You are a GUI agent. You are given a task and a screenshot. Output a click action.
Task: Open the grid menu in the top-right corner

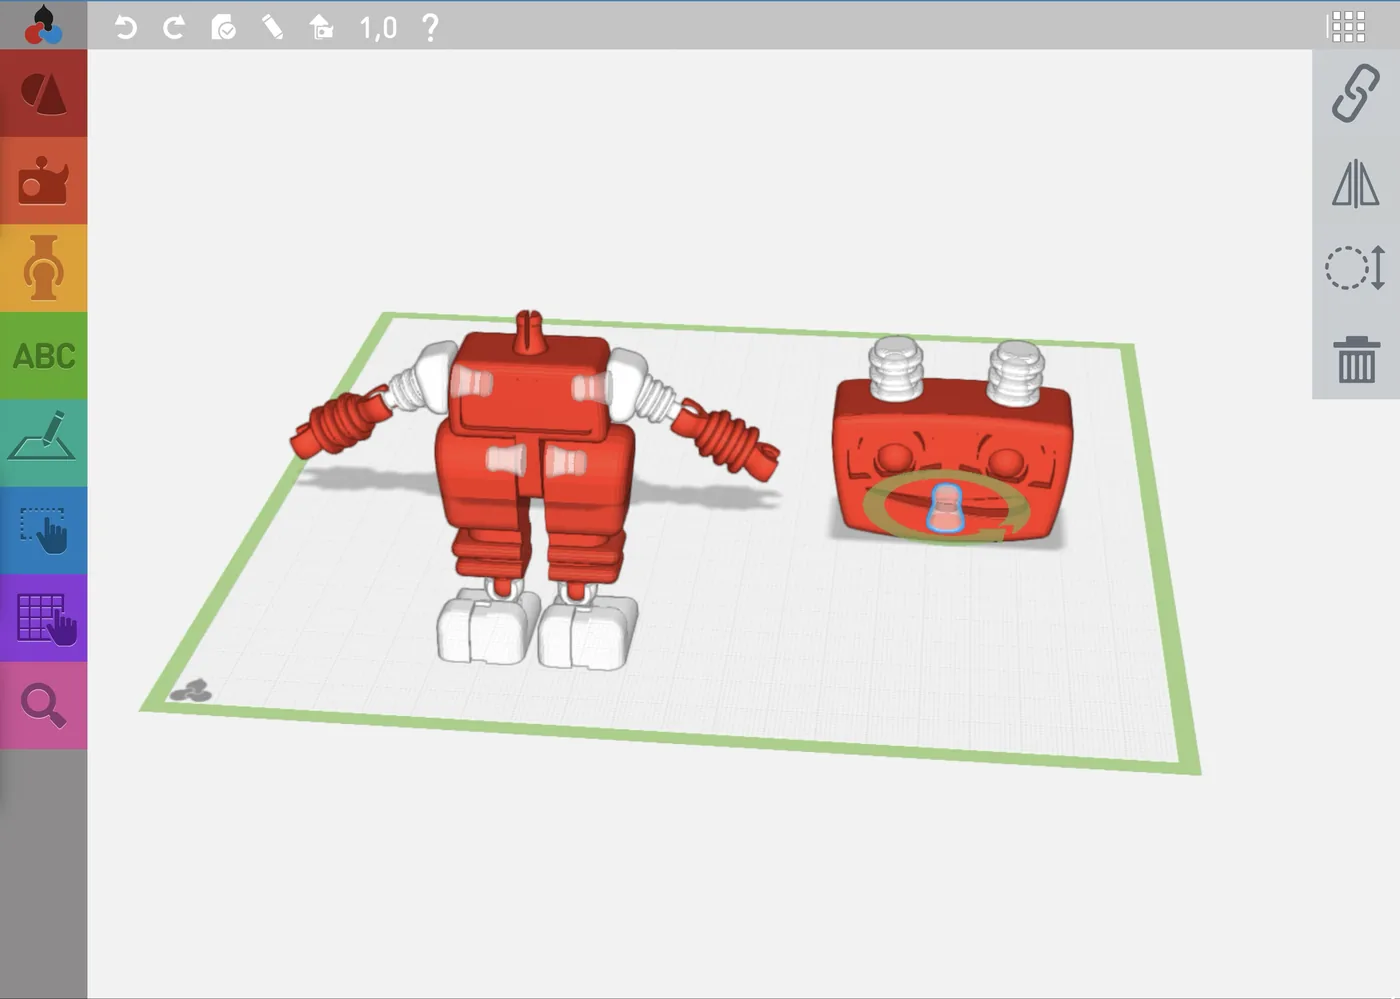(1346, 27)
